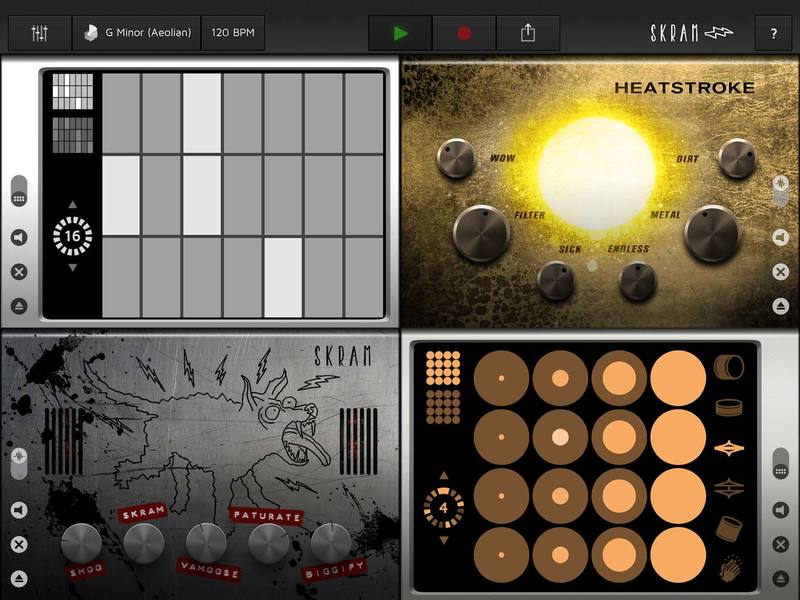Decrease drum steps below the 4 dial
The image size is (800, 600).
coord(443,540)
